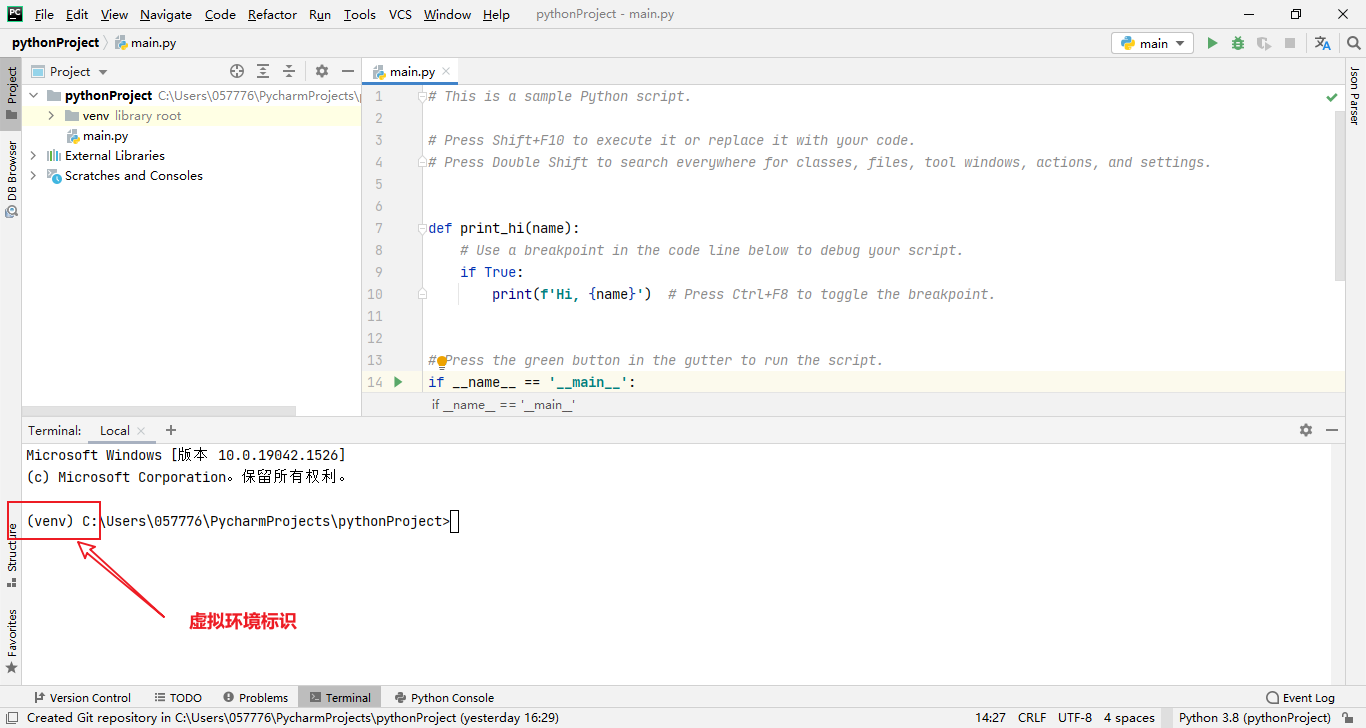
Task: Change UTF-8 file encoding in status bar
Action: click(1075, 717)
